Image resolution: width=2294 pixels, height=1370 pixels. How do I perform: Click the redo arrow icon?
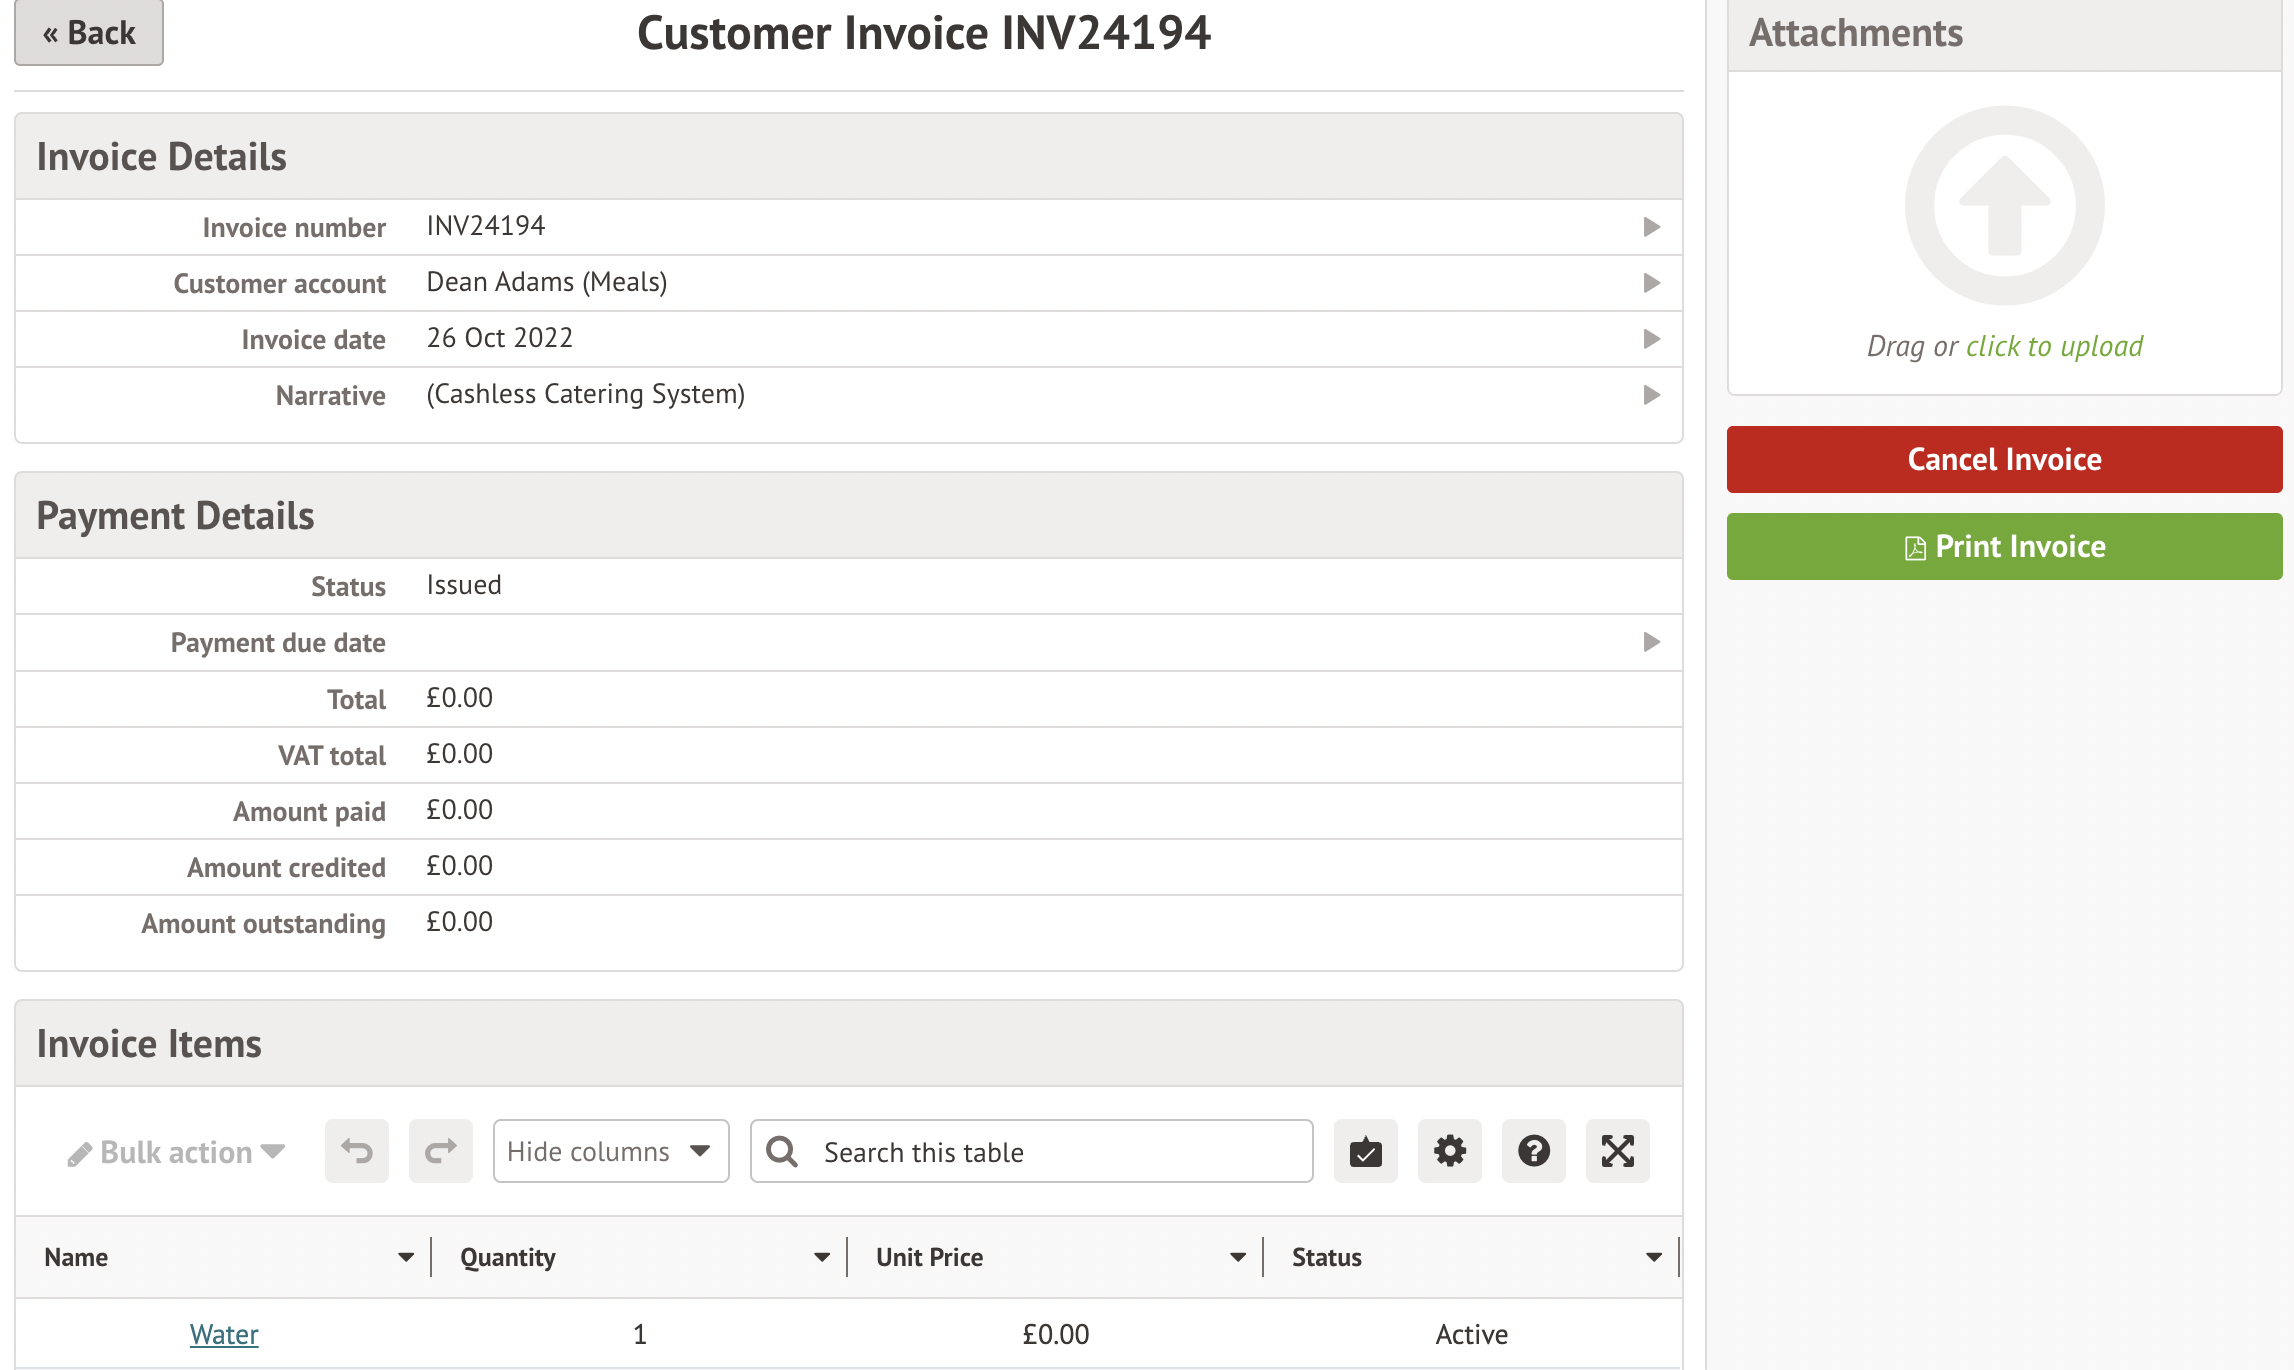tap(440, 1151)
